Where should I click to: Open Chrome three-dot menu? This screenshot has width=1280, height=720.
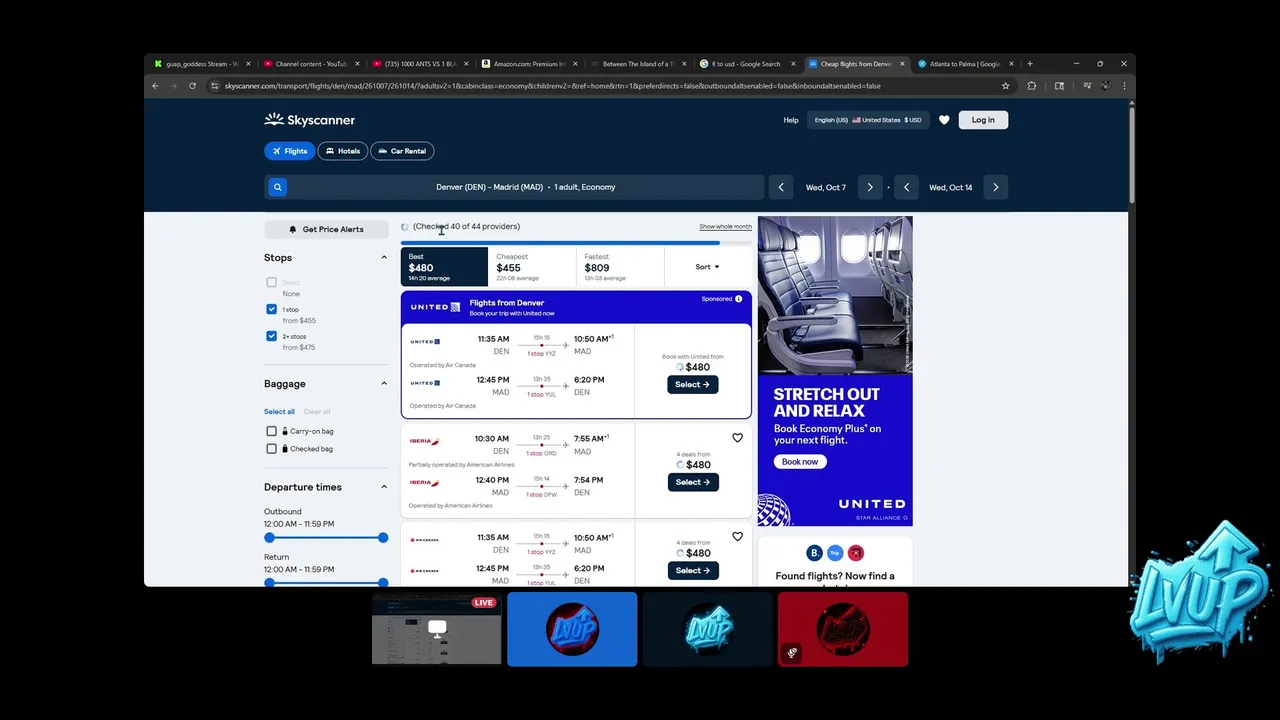[x=1124, y=86]
